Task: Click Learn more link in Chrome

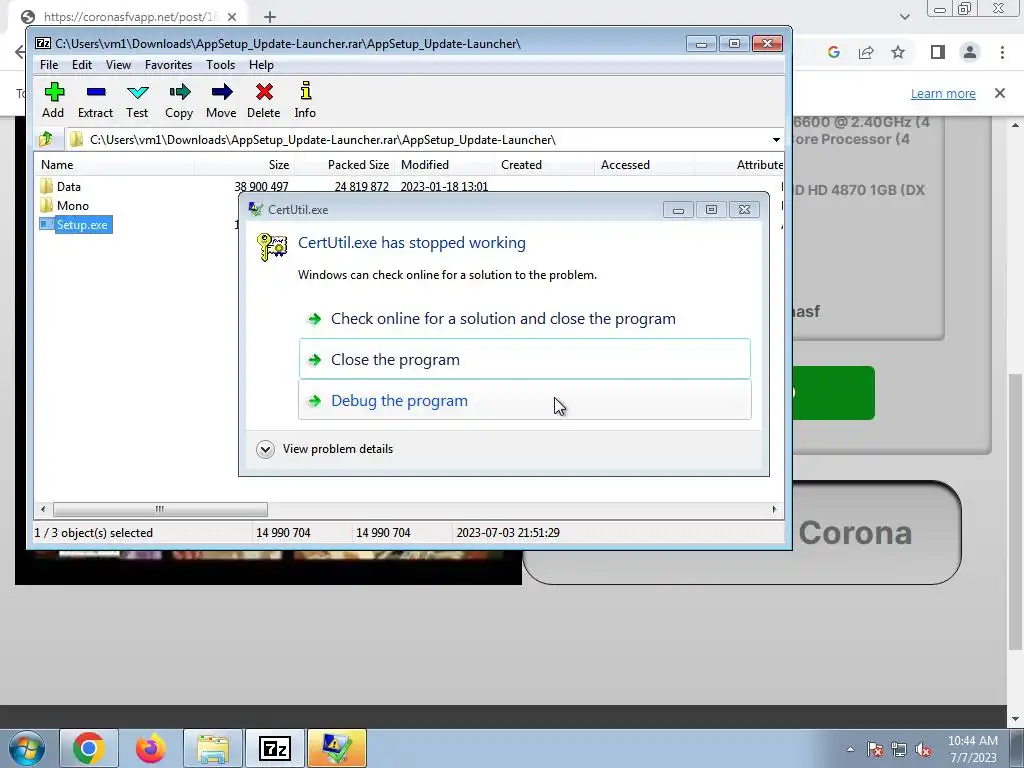Action: 943,93
